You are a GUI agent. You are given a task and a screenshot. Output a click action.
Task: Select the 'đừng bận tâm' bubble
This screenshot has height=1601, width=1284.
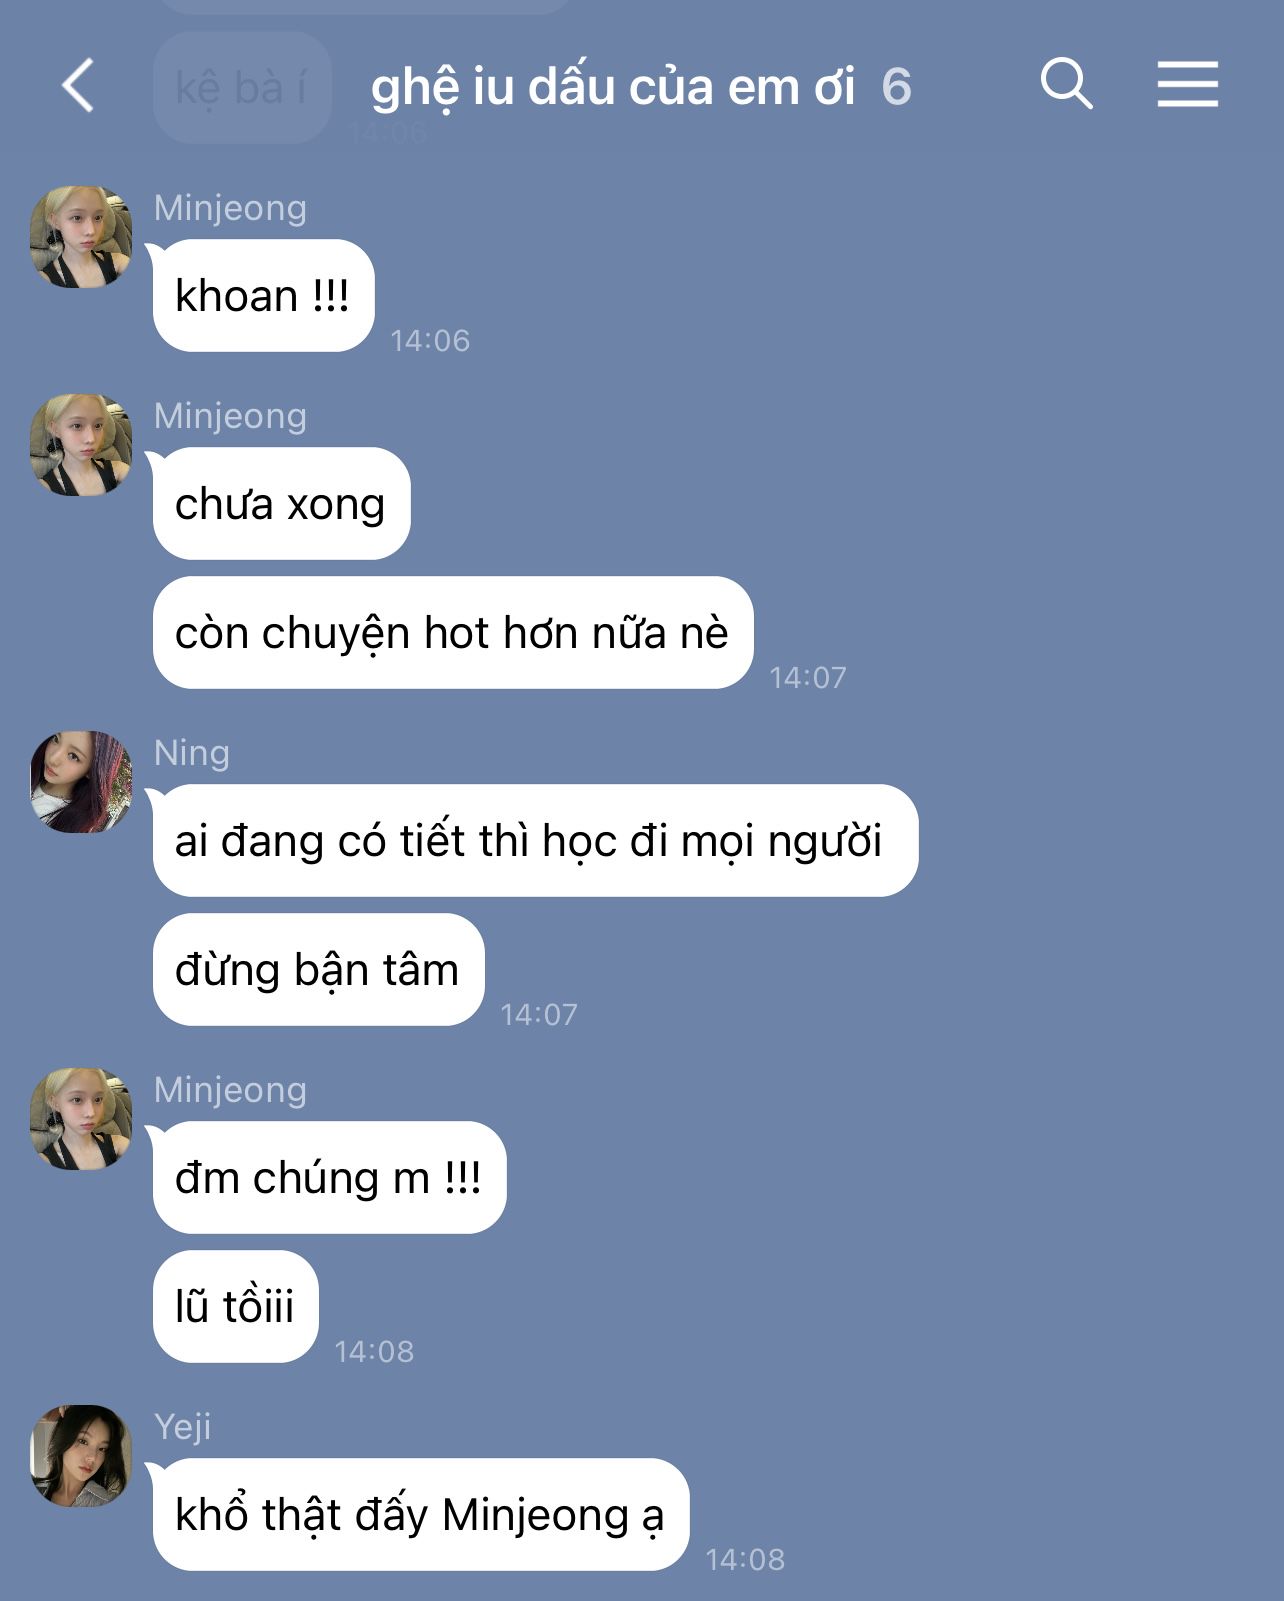[318, 970]
